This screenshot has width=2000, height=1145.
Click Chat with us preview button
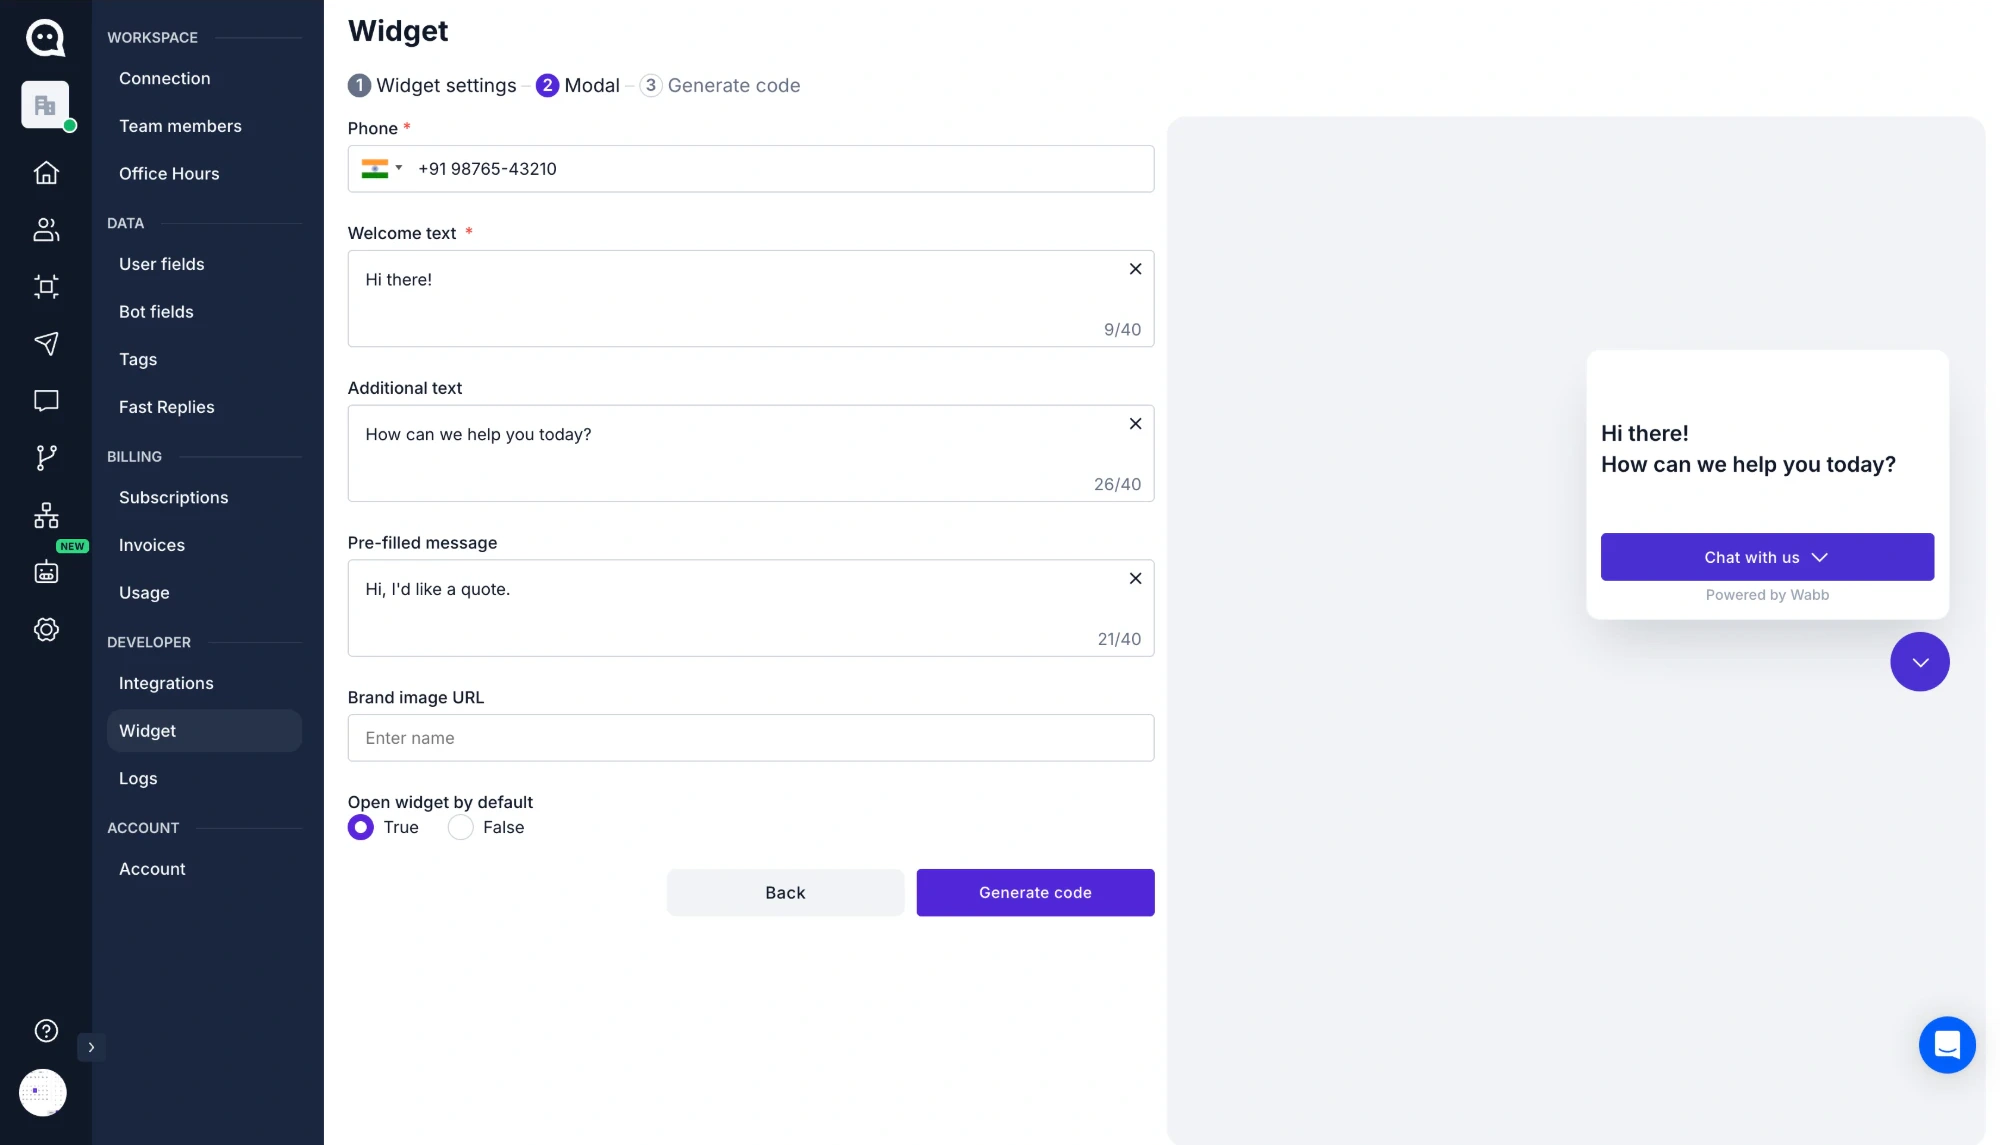pos(1767,557)
